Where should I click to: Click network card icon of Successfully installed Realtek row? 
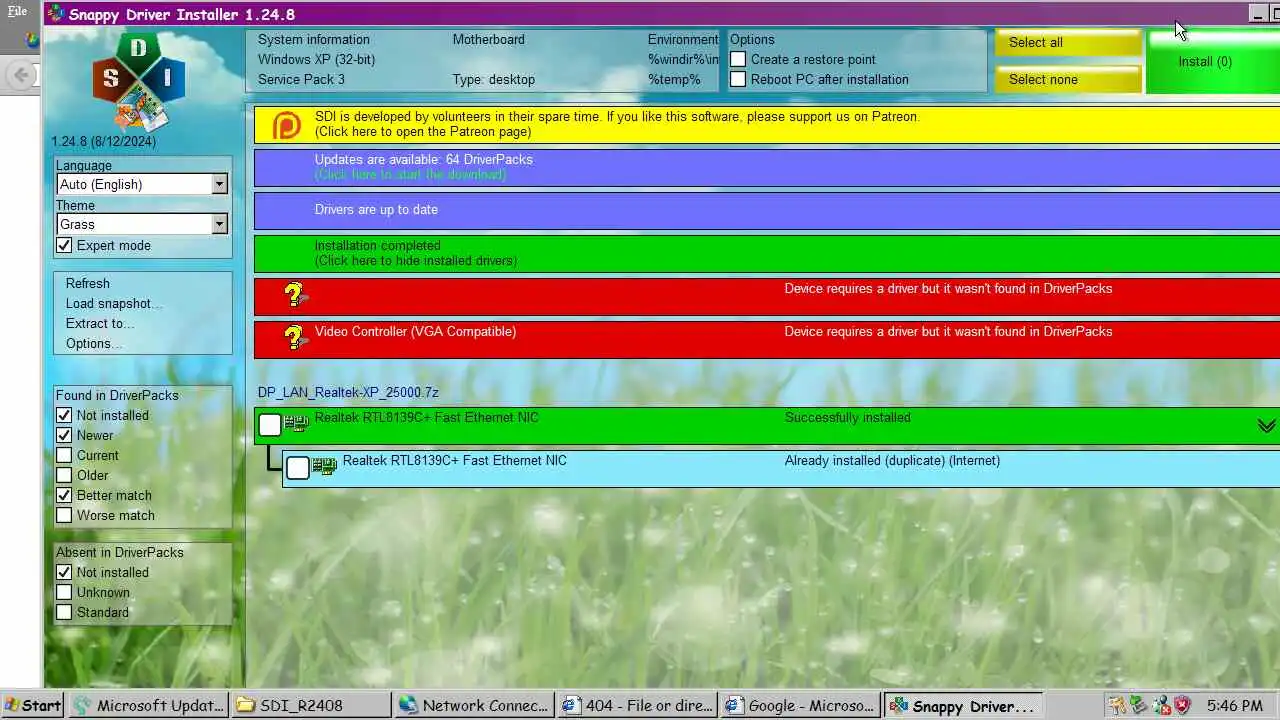(x=296, y=424)
